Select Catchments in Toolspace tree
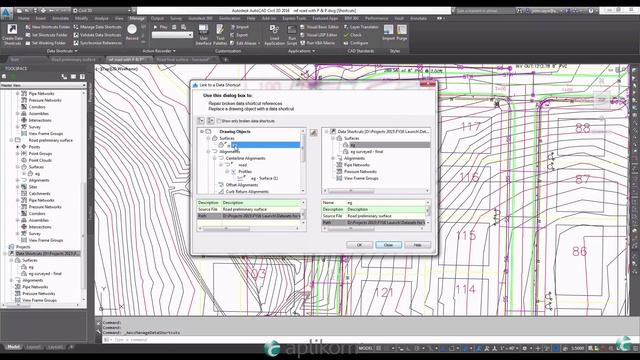 tap(40, 193)
